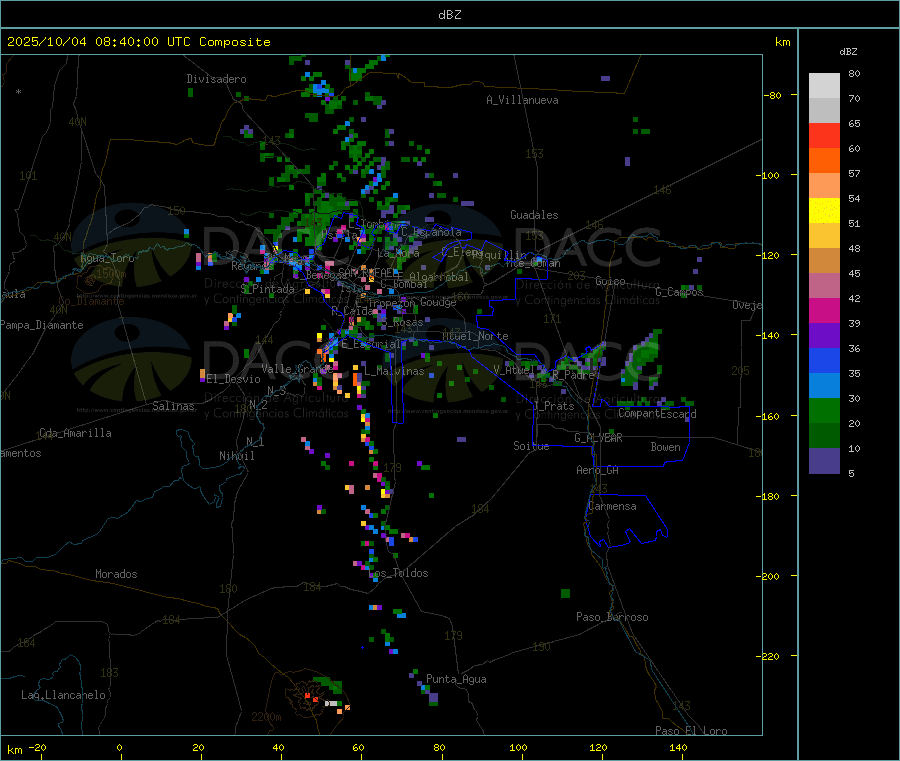Click the 'dBZ' title at top
Image resolution: width=900 pixels, height=761 pixels.
point(449,15)
